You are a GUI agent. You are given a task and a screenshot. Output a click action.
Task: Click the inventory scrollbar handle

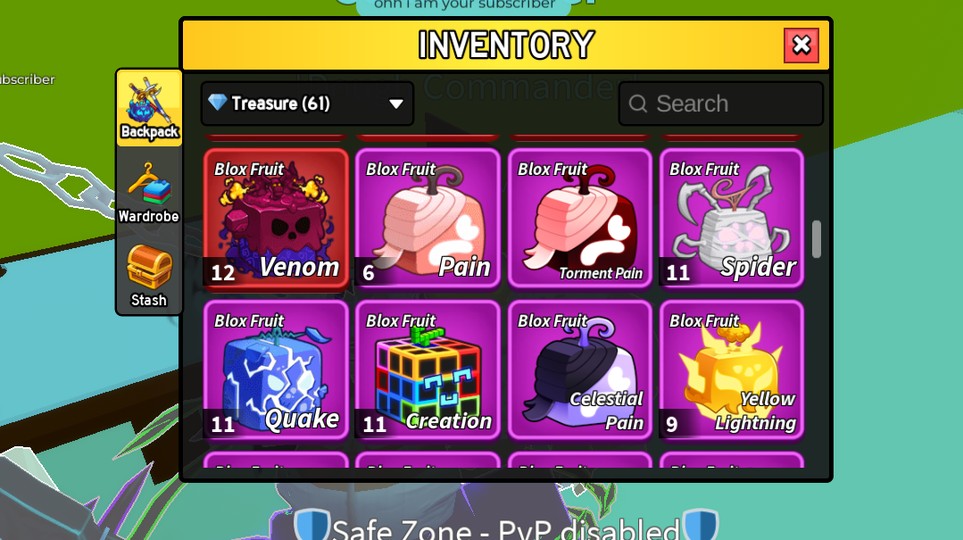tap(816, 239)
